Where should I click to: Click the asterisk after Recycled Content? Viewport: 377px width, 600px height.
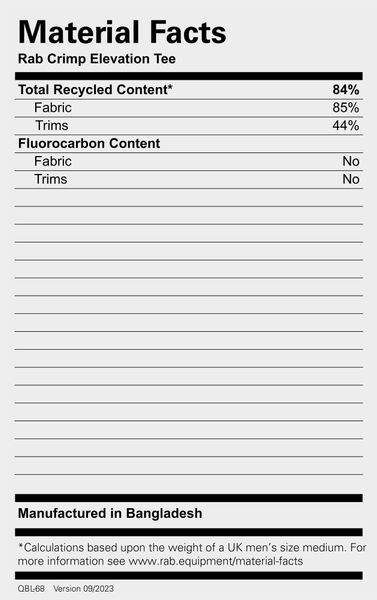[x=170, y=86]
